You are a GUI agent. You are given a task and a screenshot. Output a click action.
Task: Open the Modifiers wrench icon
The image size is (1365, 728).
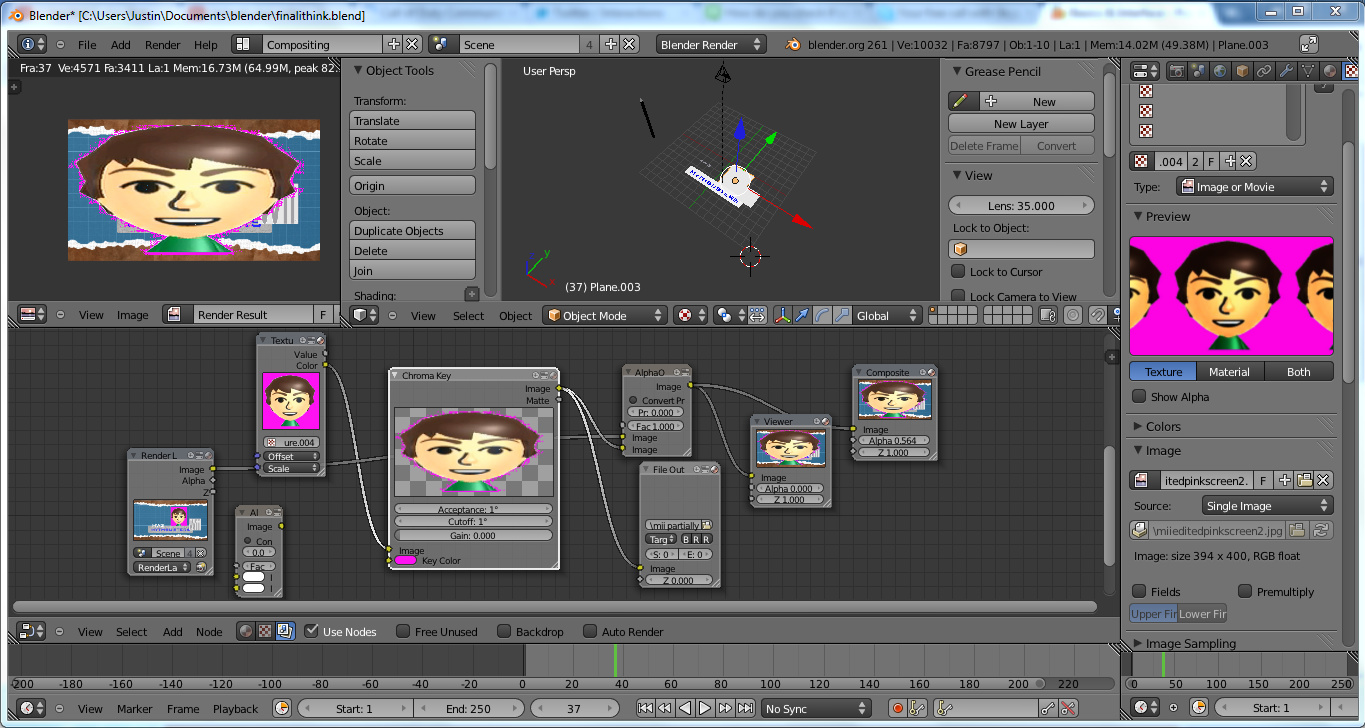1286,71
